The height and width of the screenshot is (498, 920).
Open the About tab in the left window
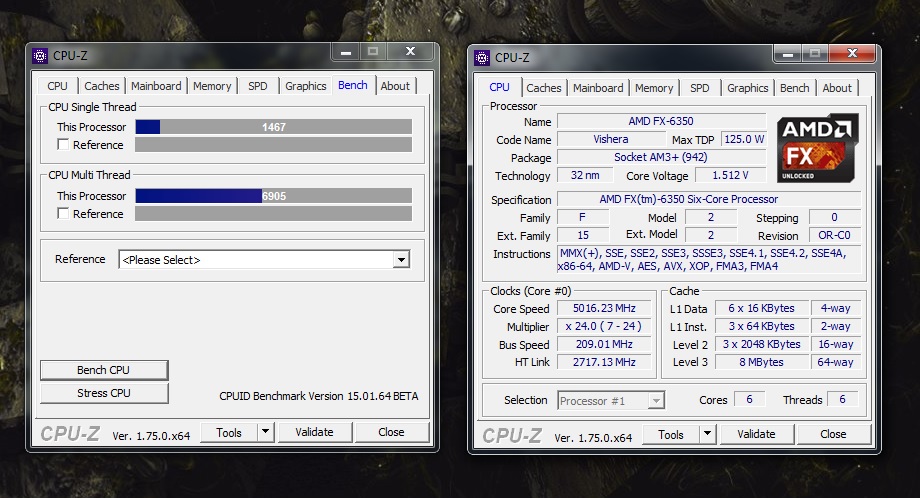point(395,86)
